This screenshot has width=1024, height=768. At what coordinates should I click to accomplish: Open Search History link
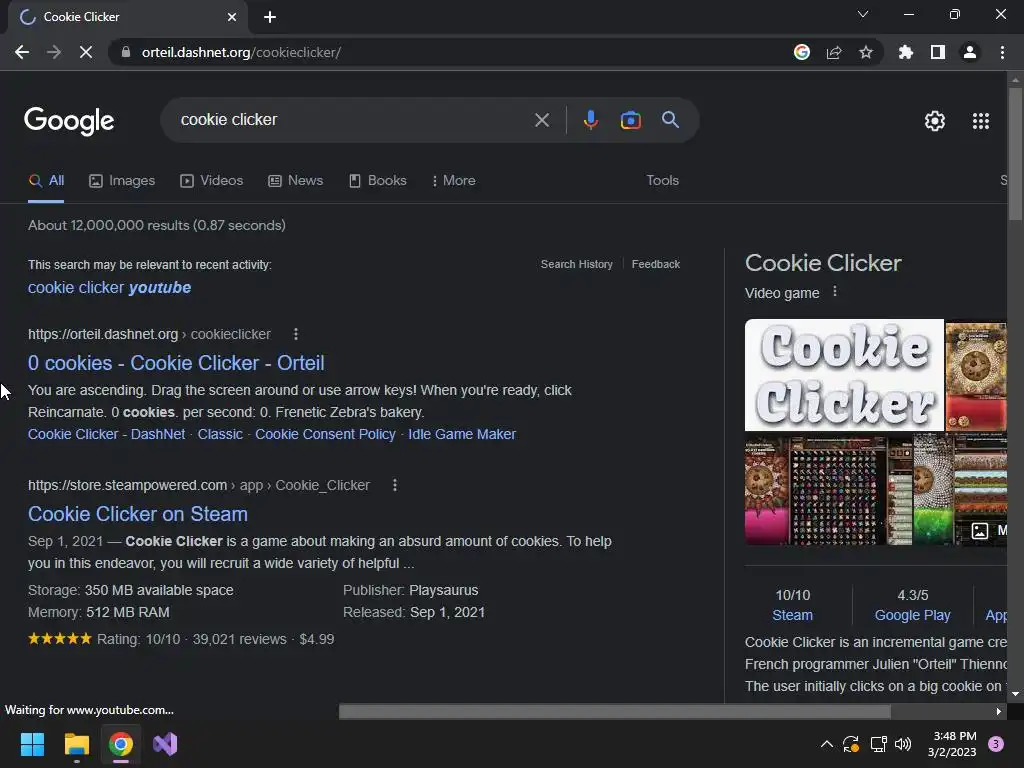[x=577, y=264]
